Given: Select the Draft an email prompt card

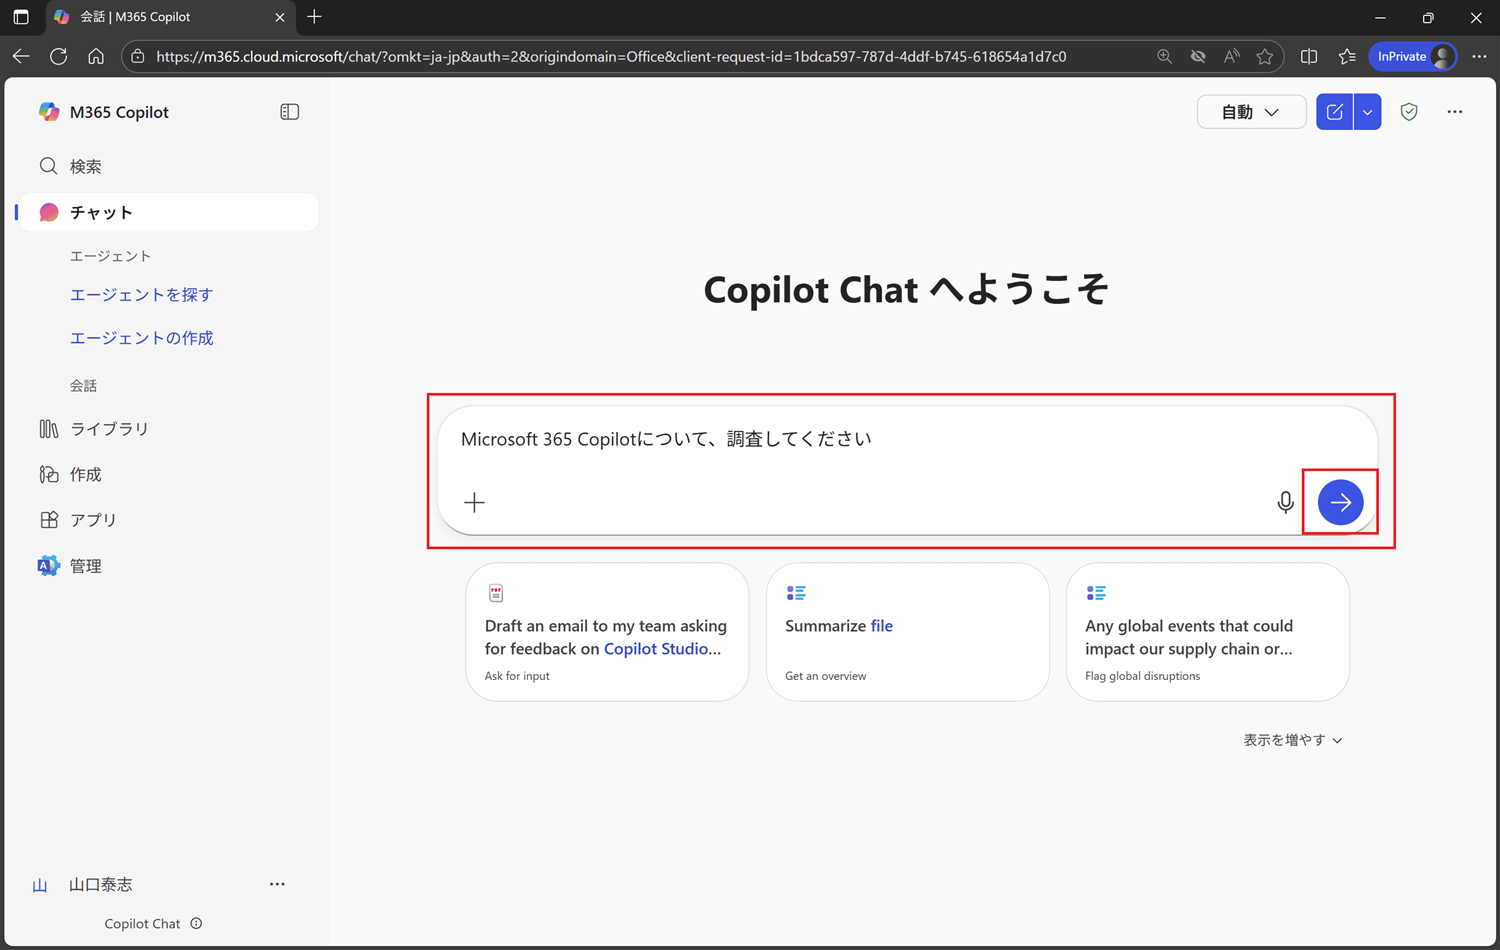Looking at the screenshot, I should (607, 632).
